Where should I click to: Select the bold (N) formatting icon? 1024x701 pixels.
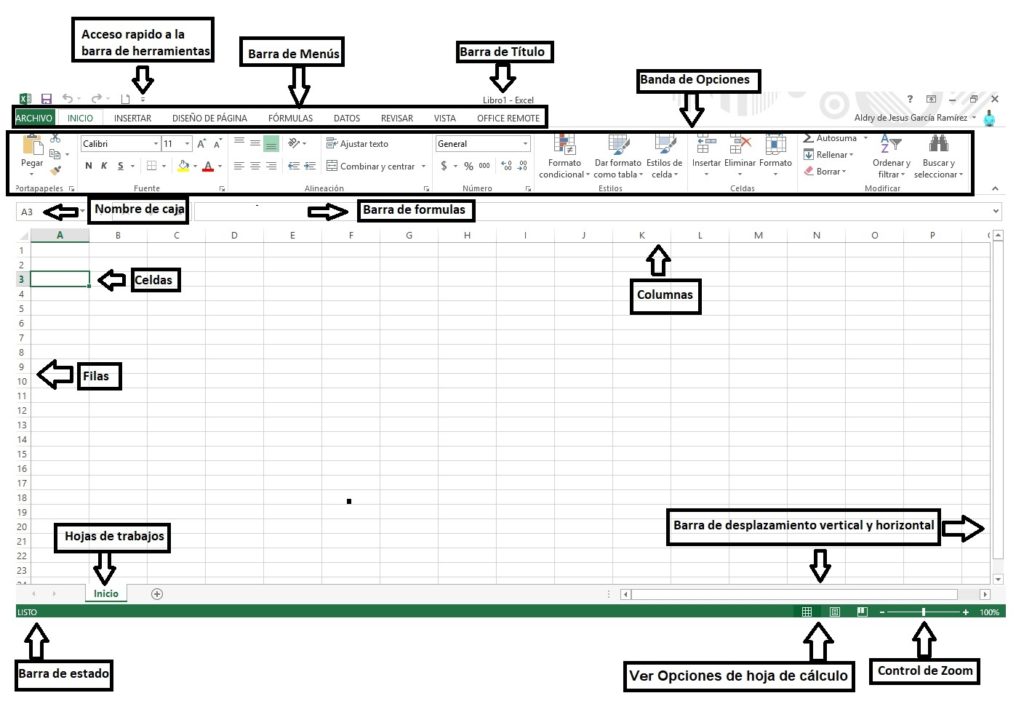coord(87,164)
